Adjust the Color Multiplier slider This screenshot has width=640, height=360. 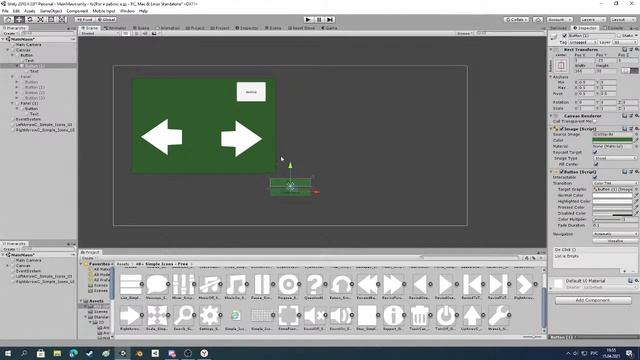tap(607, 219)
